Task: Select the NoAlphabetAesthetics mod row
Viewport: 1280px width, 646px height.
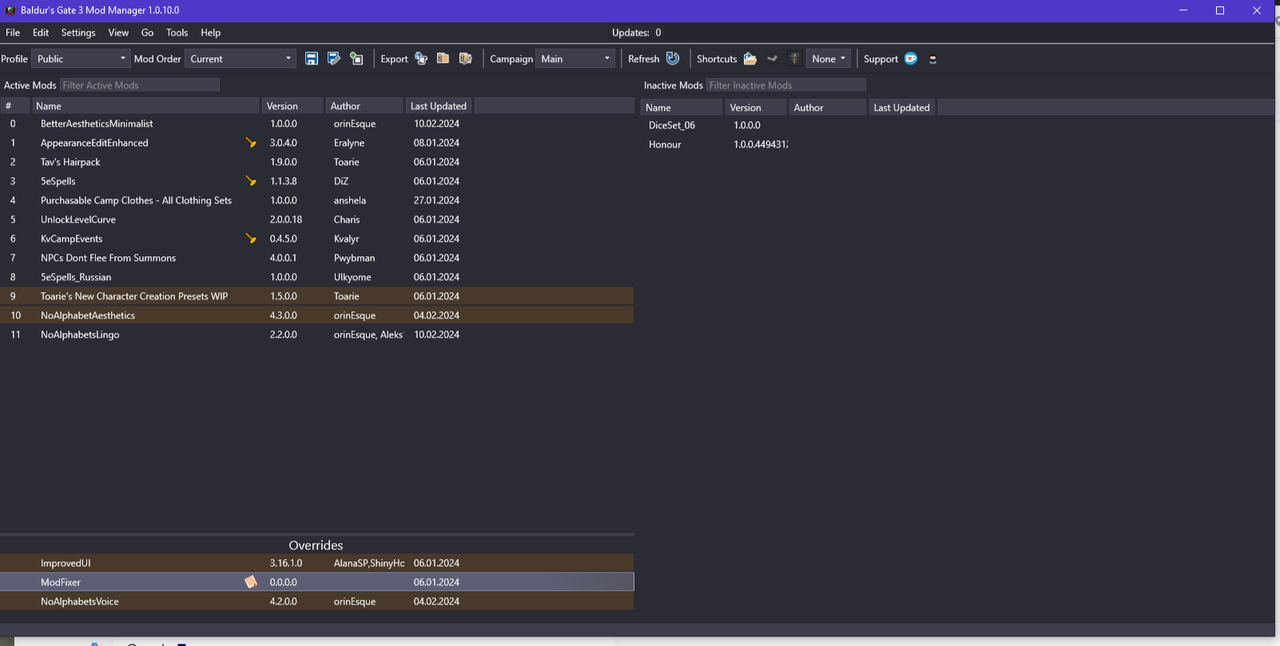Action: click(317, 315)
